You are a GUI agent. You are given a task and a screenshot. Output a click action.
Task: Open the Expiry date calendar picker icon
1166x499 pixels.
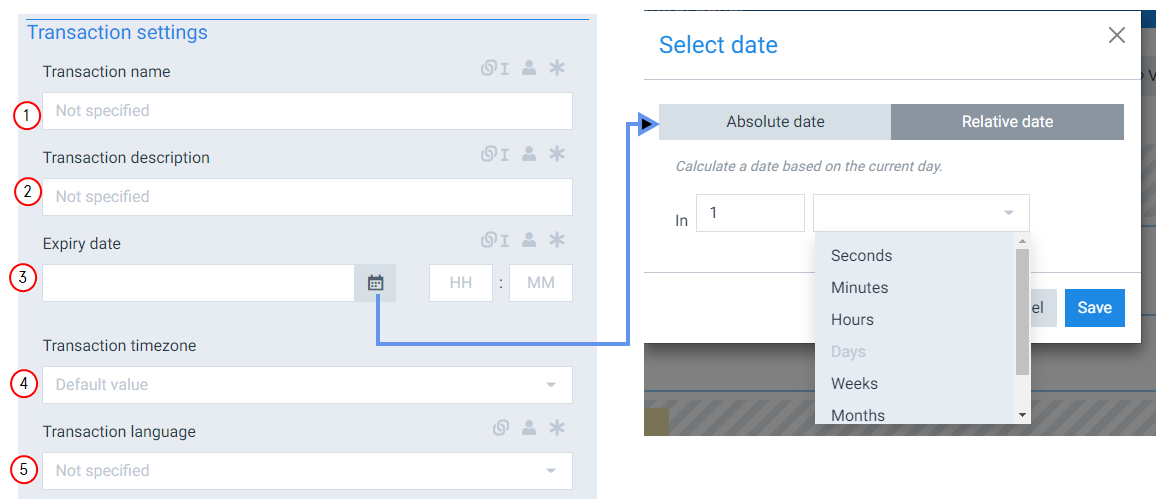tap(376, 283)
